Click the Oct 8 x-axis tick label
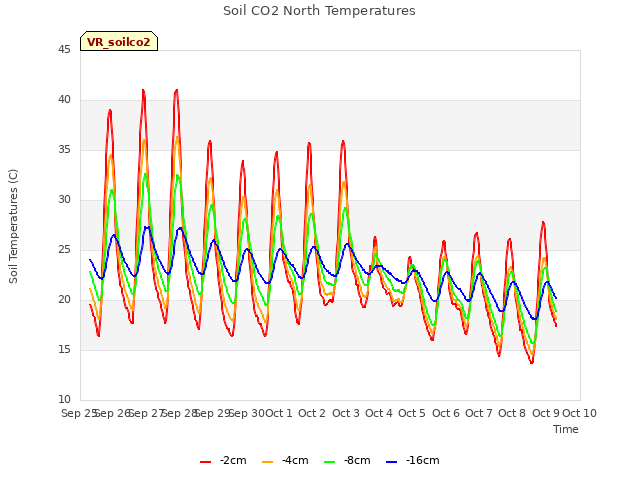640x480 pixels. 512,413
